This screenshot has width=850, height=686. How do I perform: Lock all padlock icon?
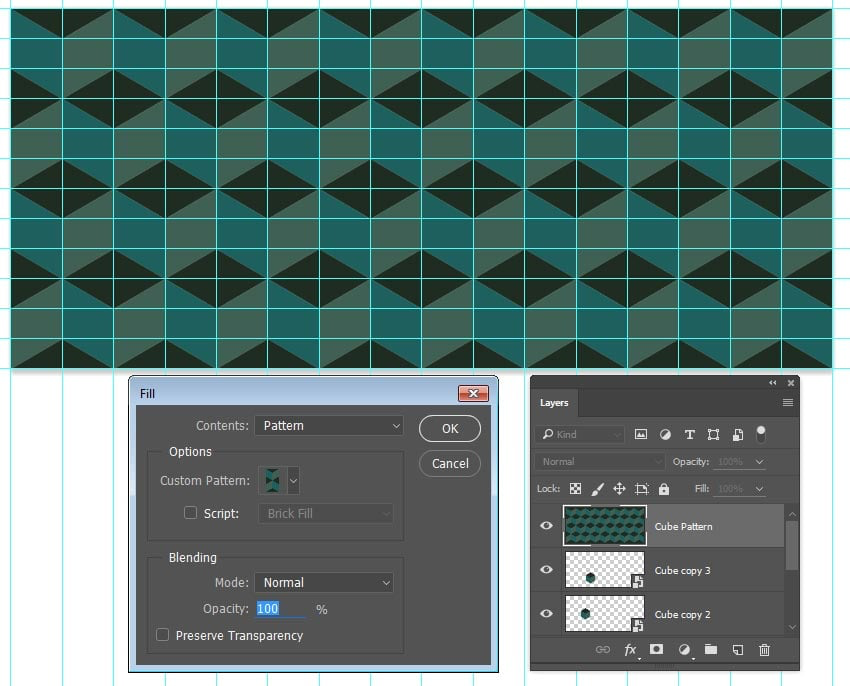(x=664, y=489)
